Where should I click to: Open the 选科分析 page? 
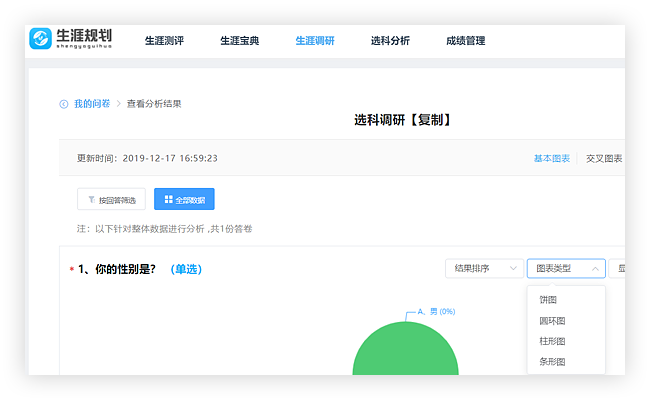point(390,41)
